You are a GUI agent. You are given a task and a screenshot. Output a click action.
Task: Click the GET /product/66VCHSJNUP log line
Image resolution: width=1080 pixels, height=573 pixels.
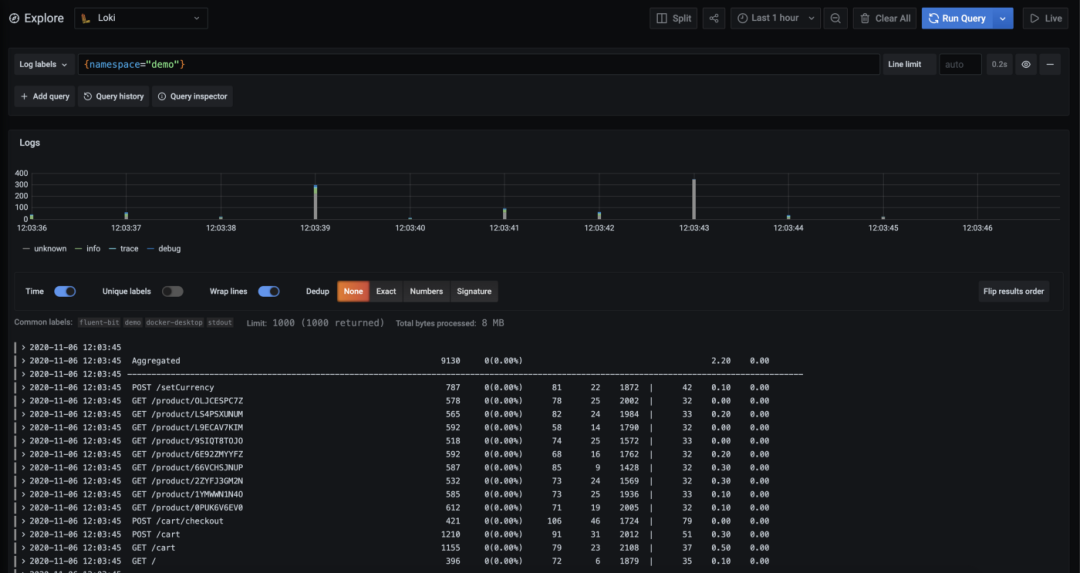click(x=187, y=468)
